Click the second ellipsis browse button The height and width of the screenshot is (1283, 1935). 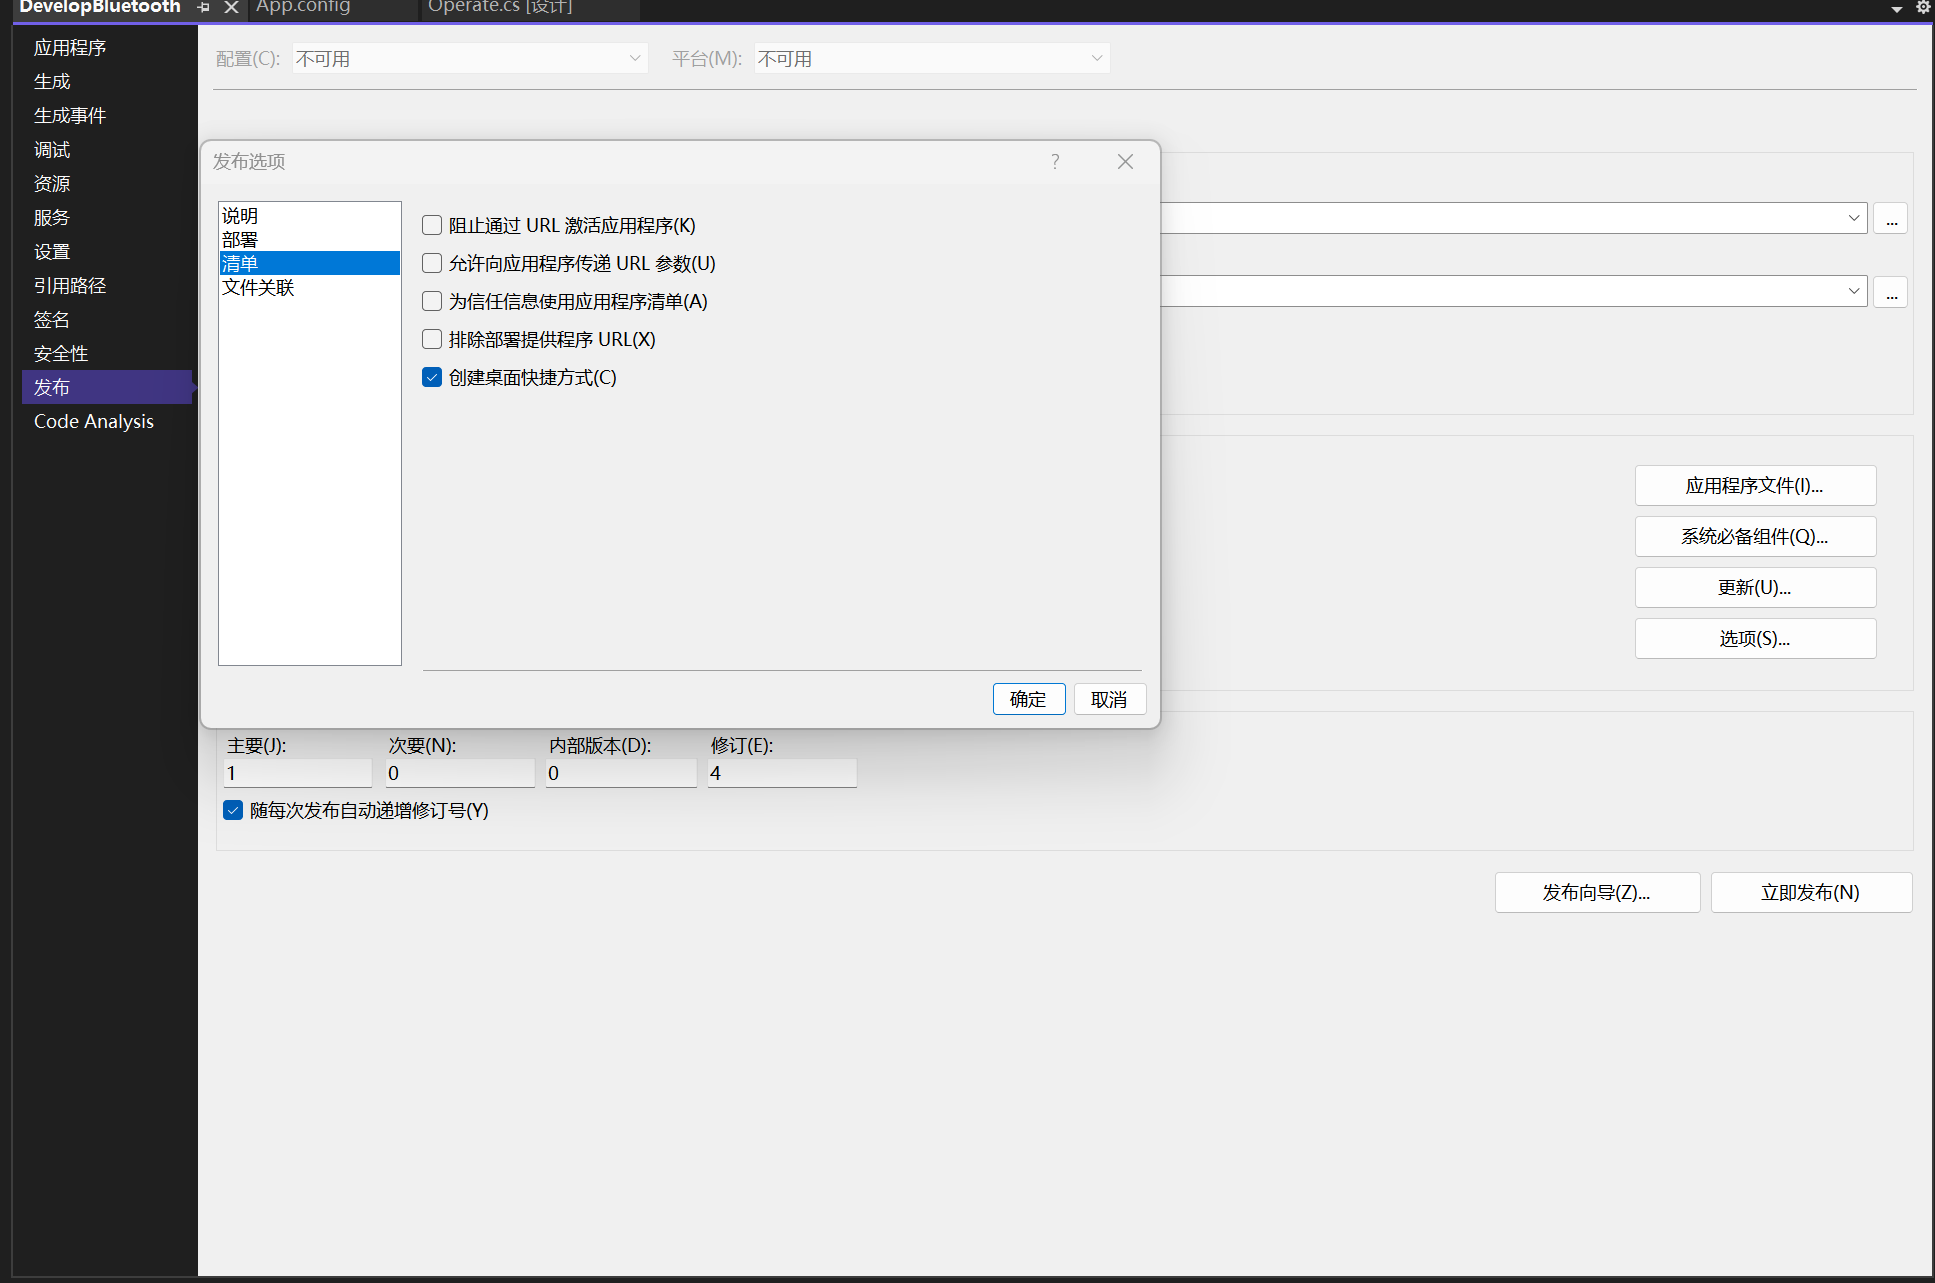tap(1890, 292)
